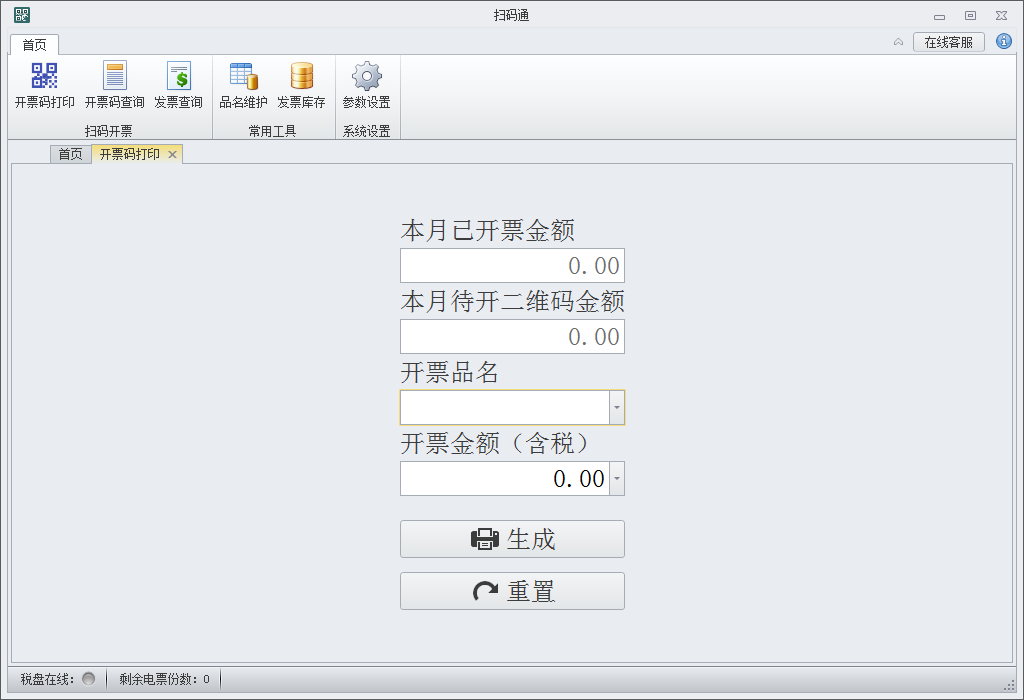
Task: Click the 扫码开票 group label
Action: coord(108,131)
